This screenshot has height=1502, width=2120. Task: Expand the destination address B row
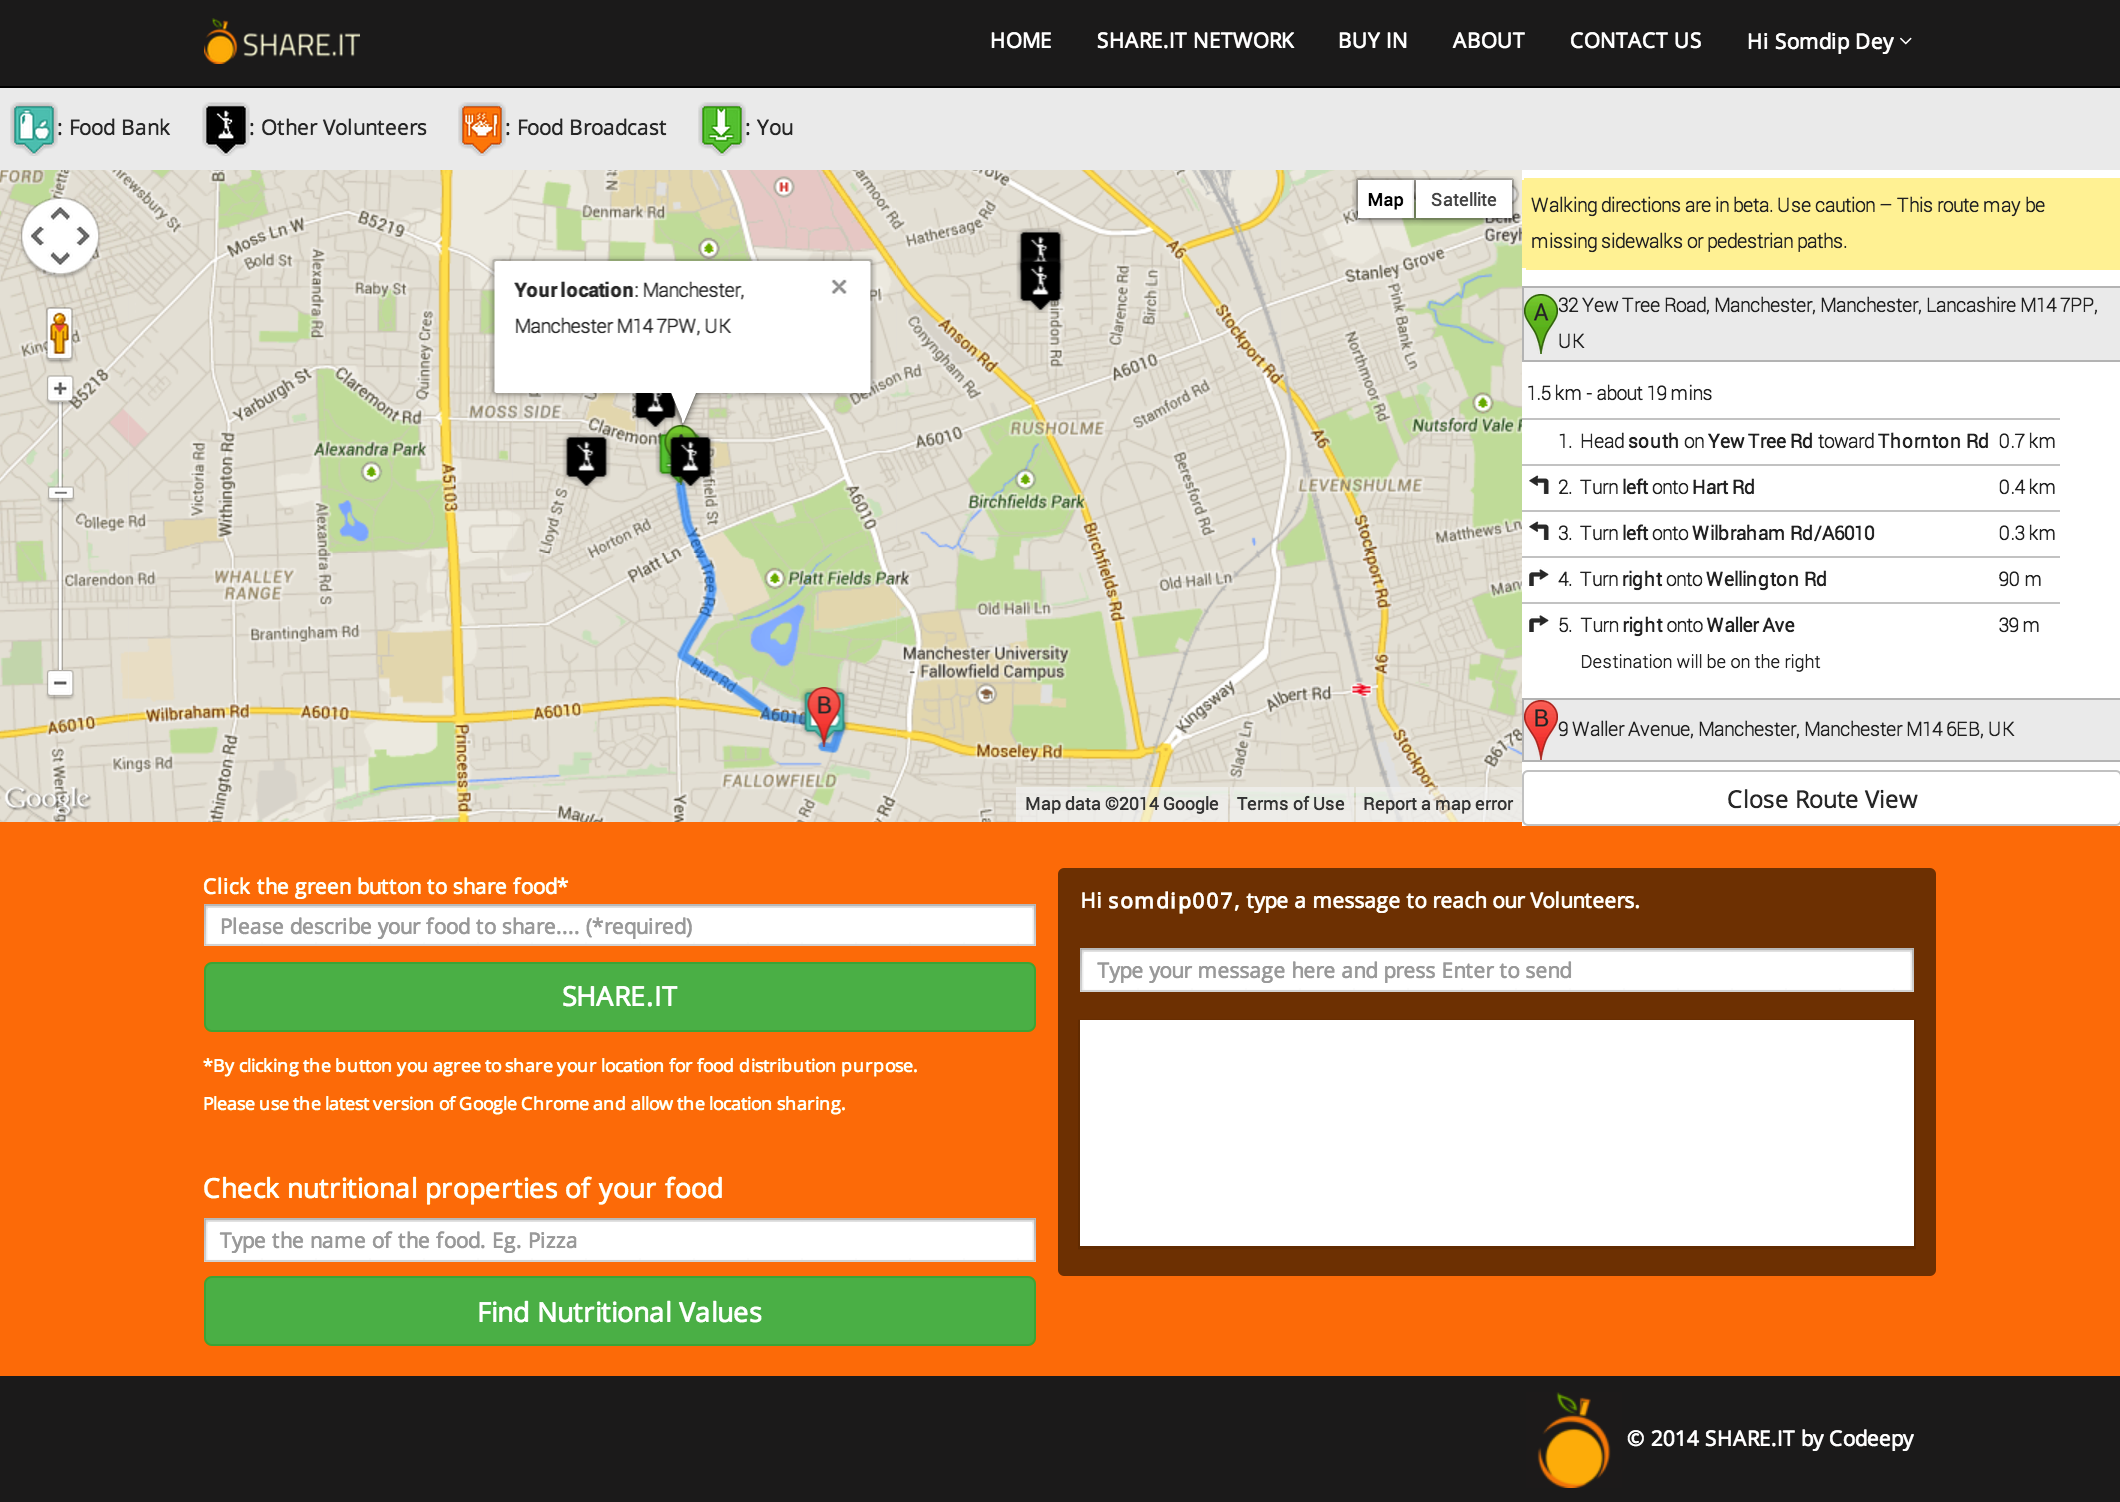(1820, 729)
